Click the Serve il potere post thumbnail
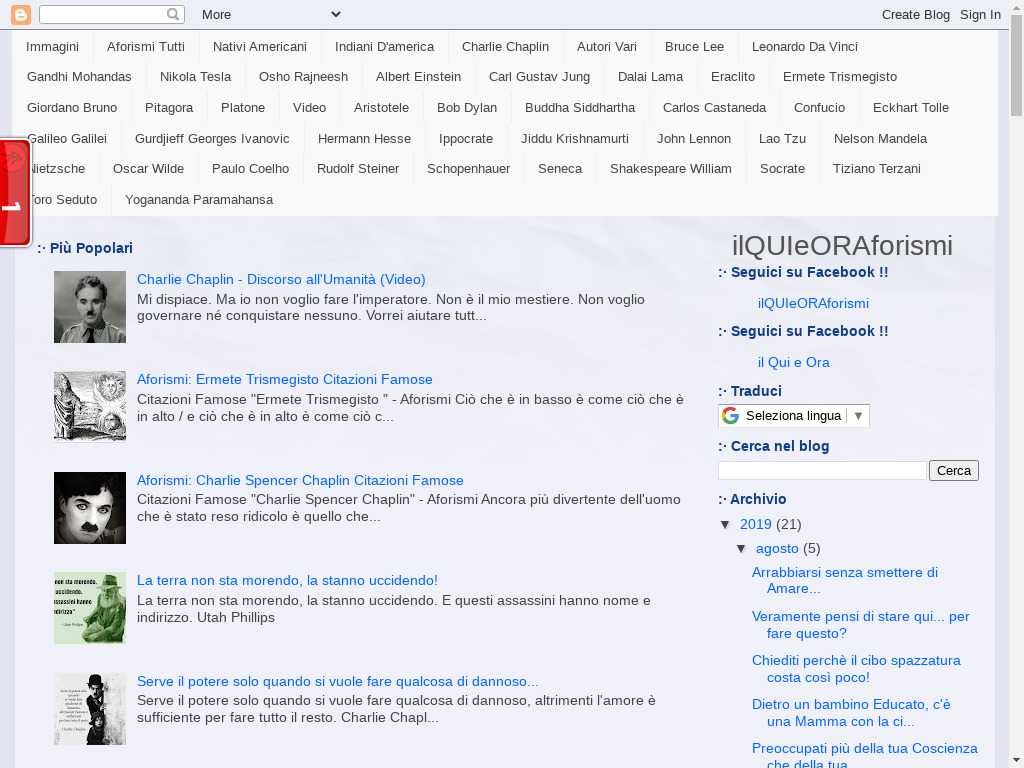Screen dimensions: 1024x768 [90, 709]
